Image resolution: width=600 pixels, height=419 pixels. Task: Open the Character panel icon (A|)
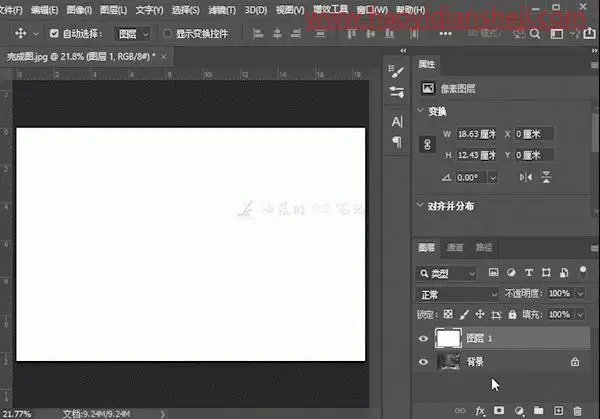pos(397,122)
